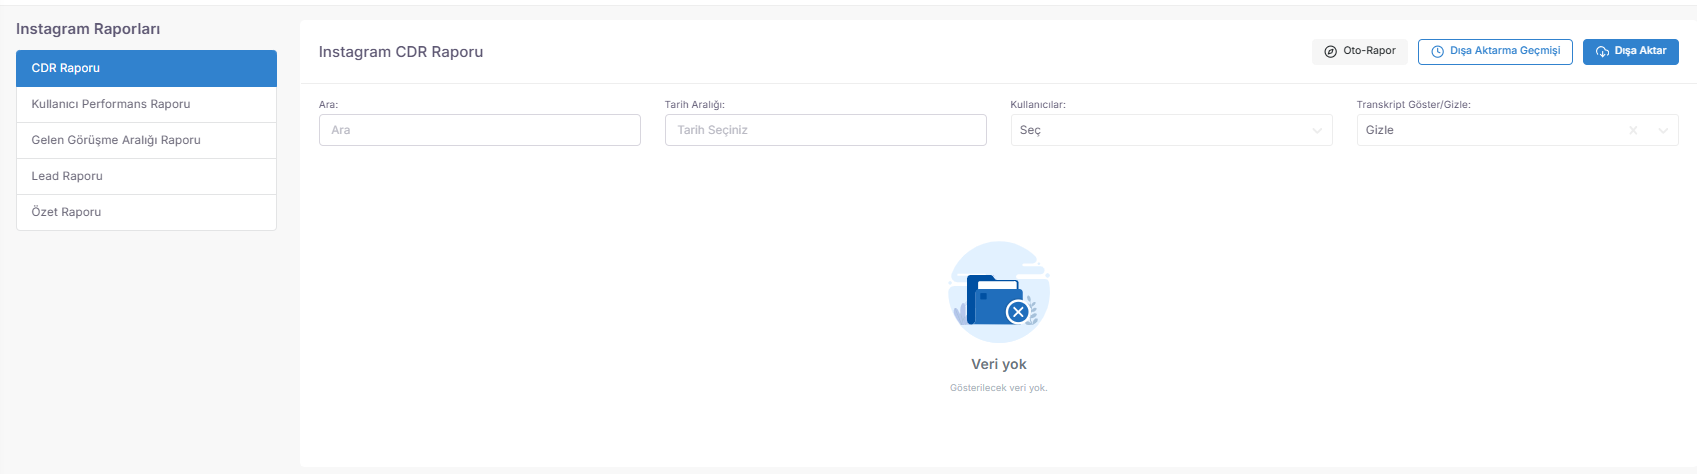
Task: Click the Oto-Rapor button
Action: pyautogui.click(x=1360, y=51)
